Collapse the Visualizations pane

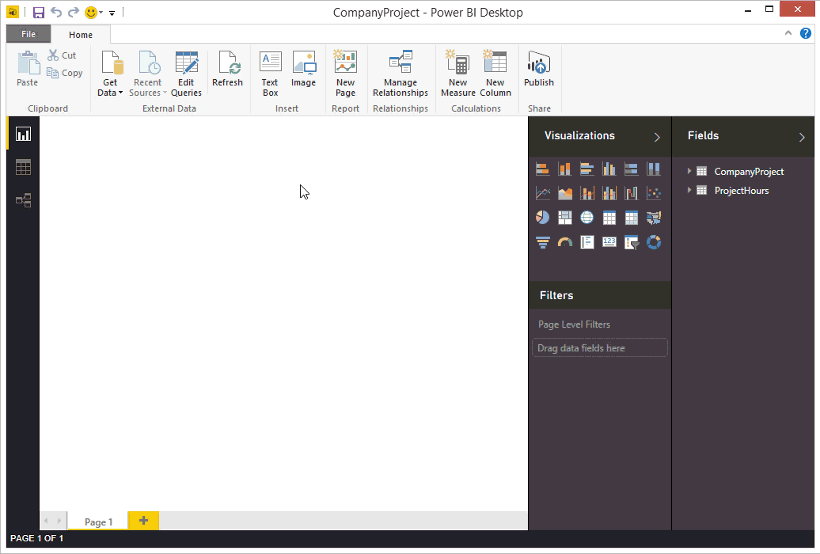pos(657,137)
